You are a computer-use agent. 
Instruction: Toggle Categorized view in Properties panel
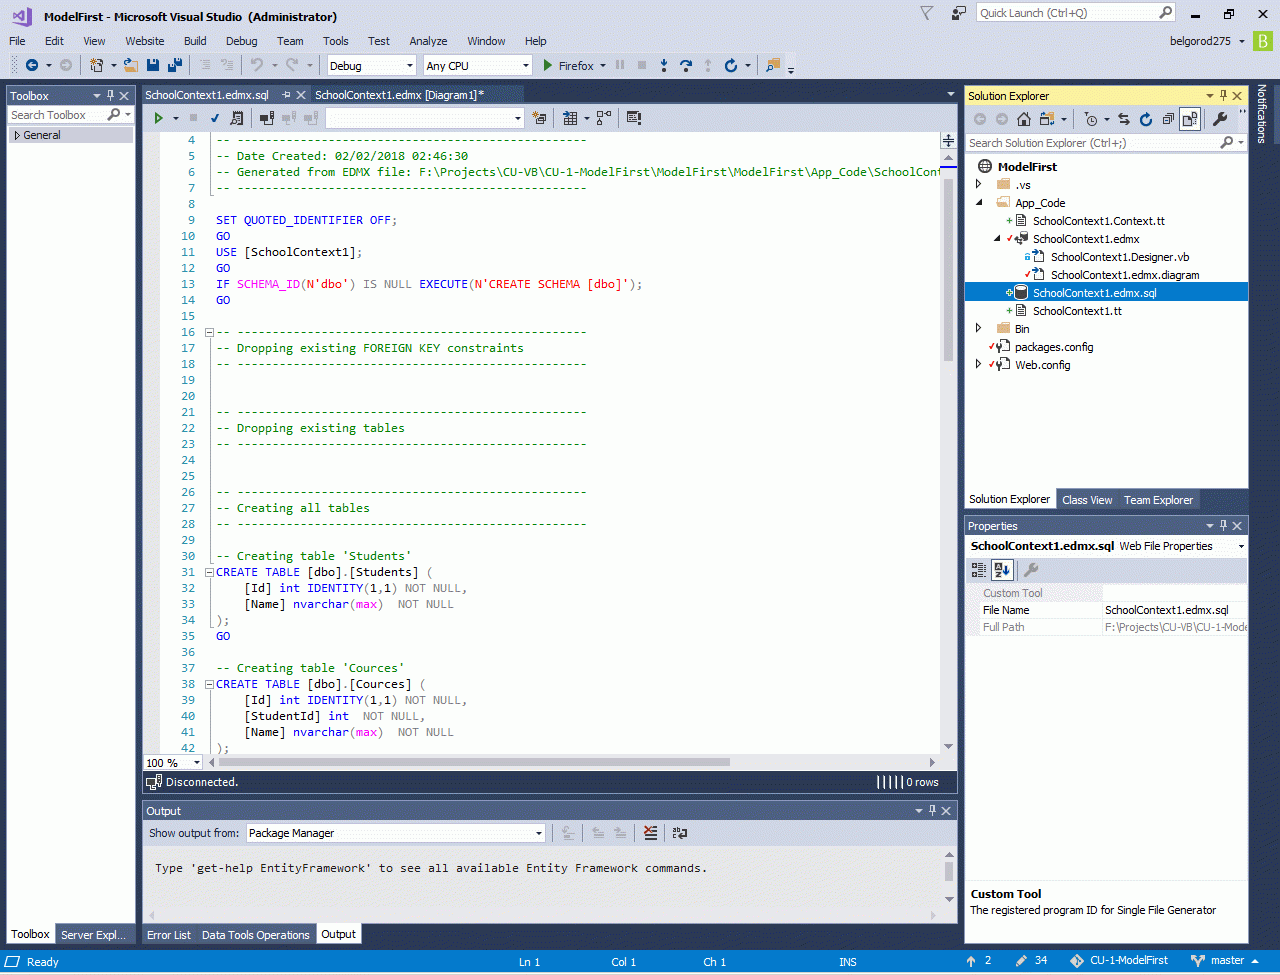(x=979, y=570)
